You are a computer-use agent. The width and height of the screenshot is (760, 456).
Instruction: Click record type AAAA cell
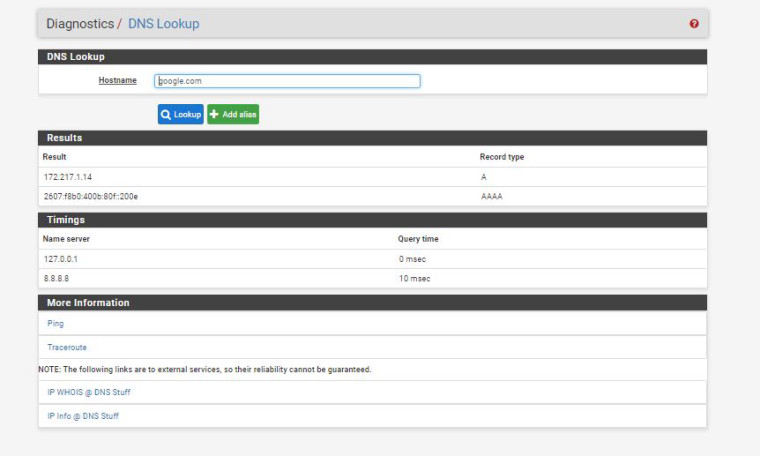(491, 196)
